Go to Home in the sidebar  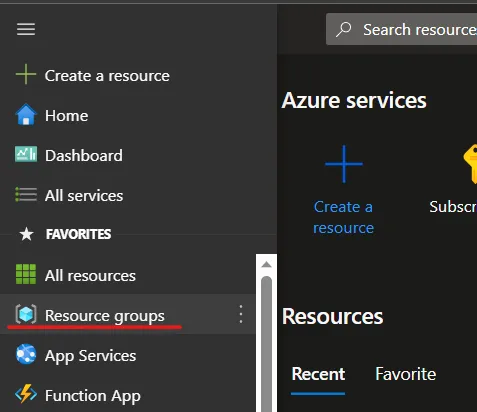pos(67,116)
